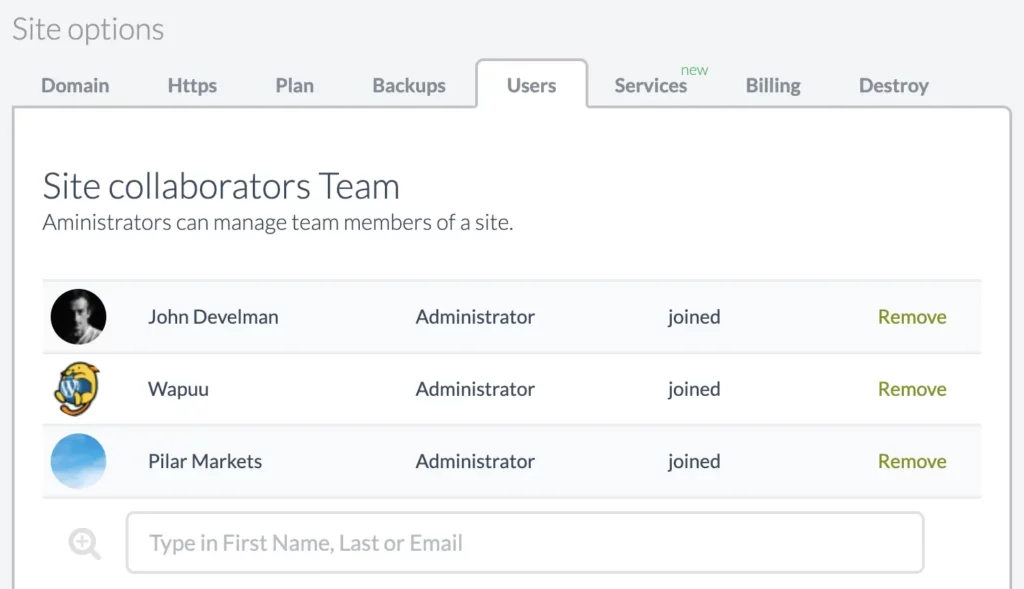
Task: Remove Pilar Markets from the site
Action: pyautogui.click(x=912, y=461)
